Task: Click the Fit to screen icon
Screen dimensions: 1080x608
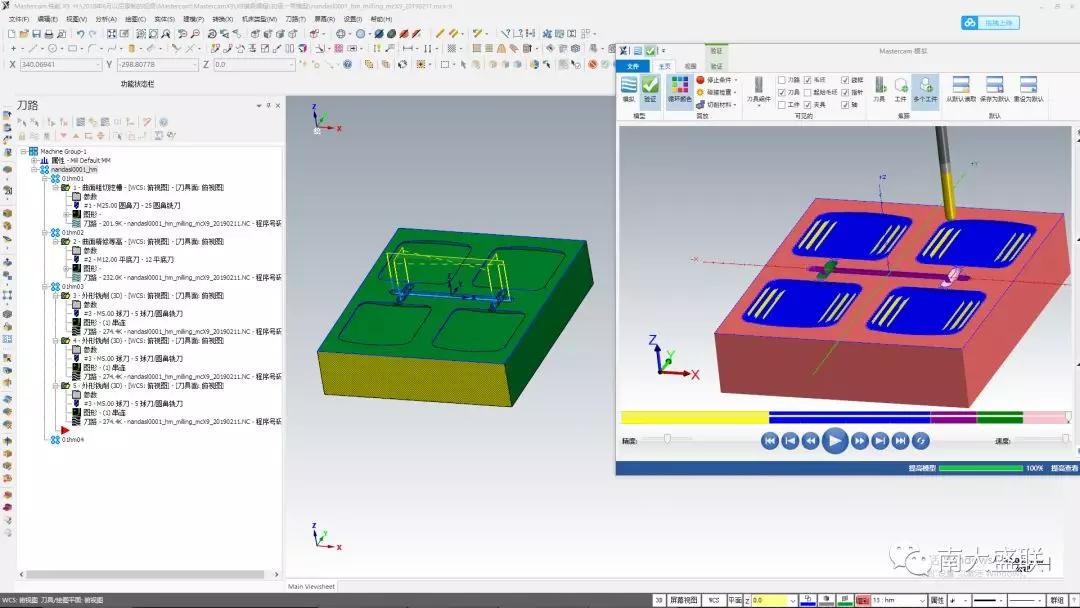Action: pos(112,34)
